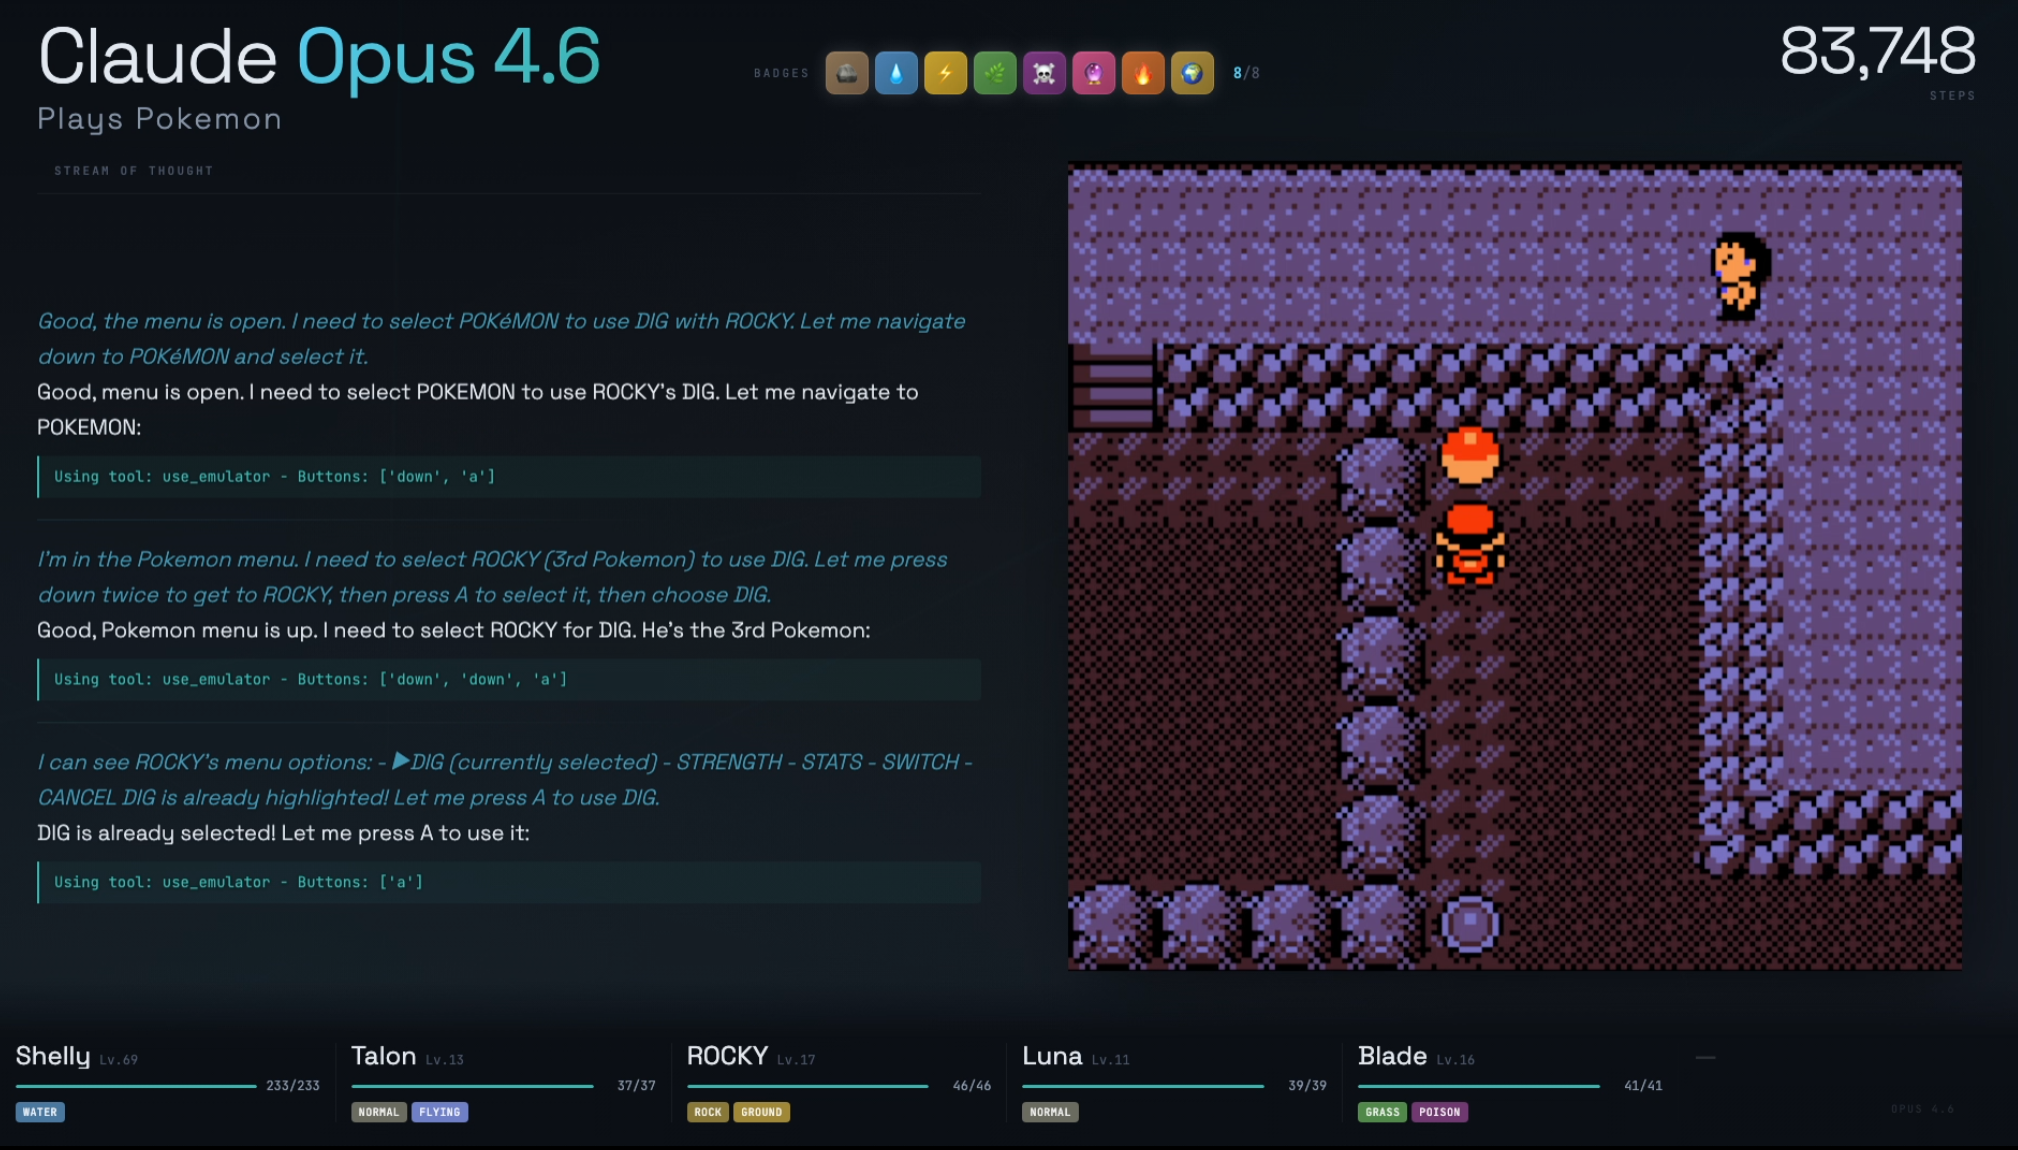
Task: Click Talon's FLYING type tag
Action: [x=439, y=1112]
